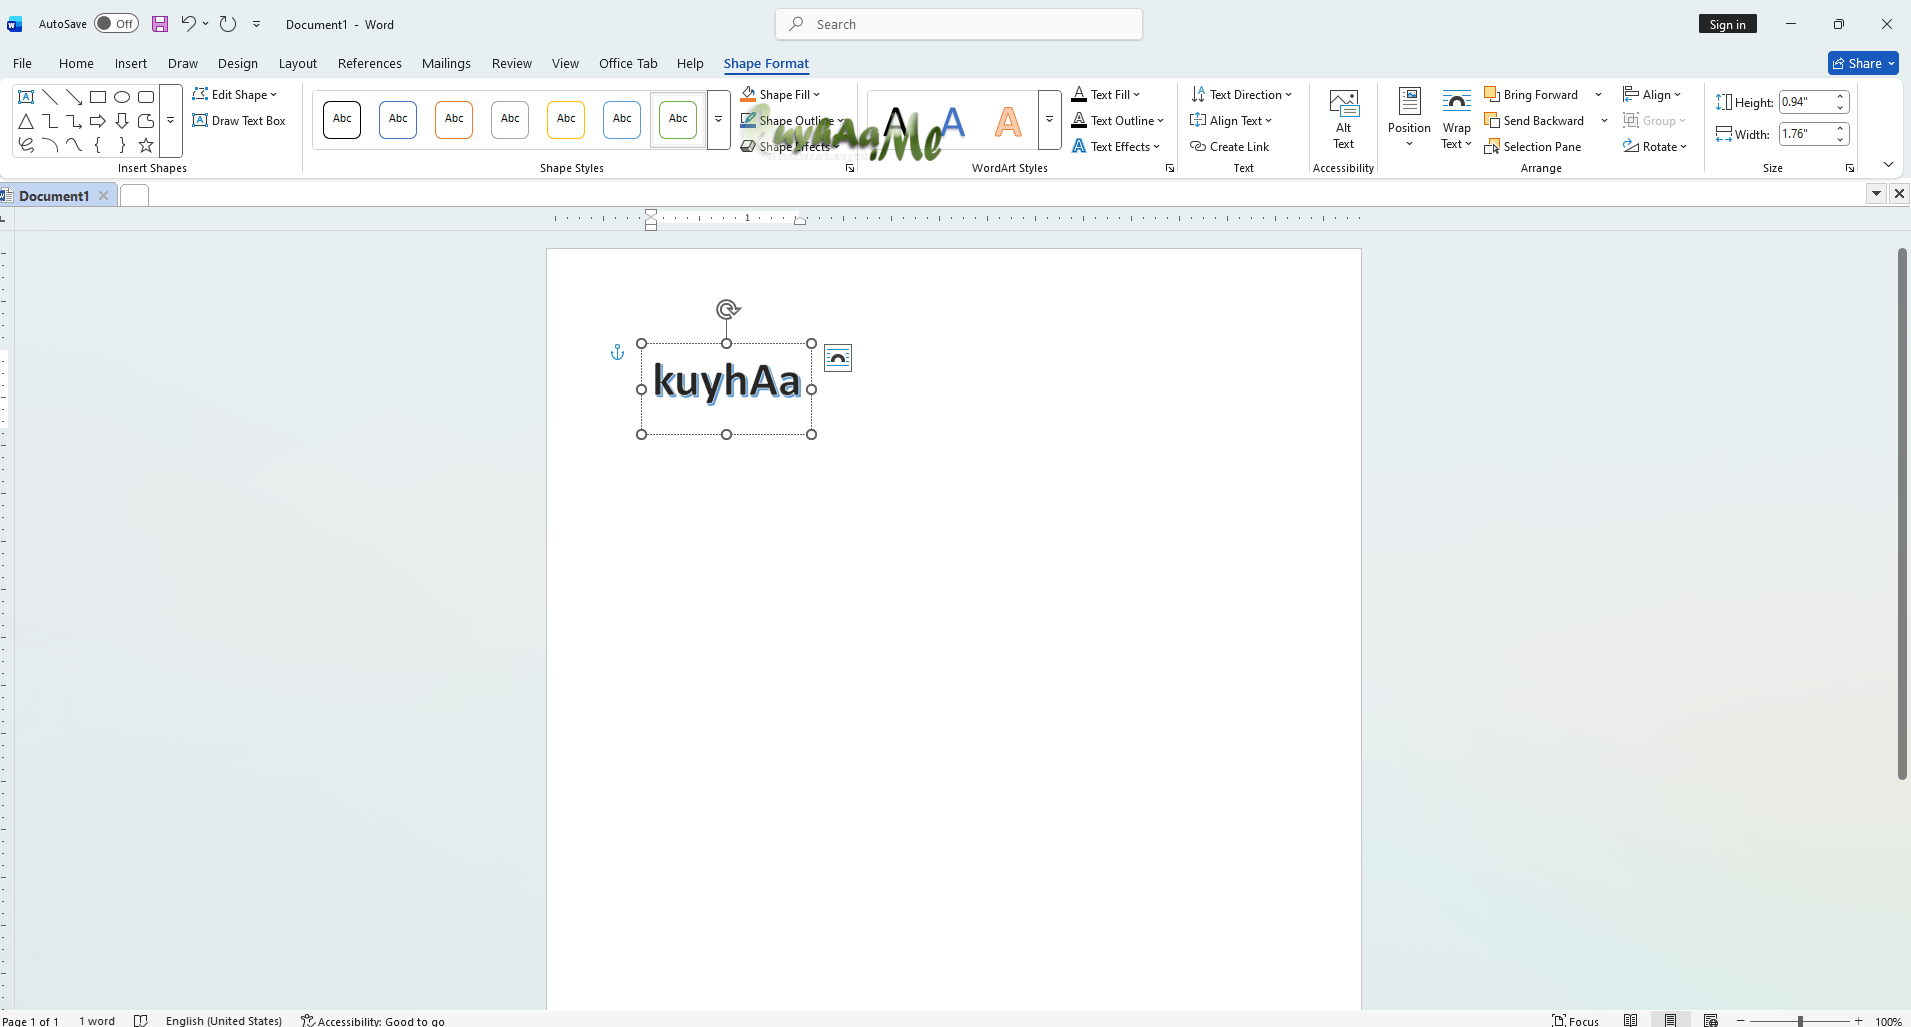The width and height of the screenshot is (1911, 1027).
Task: Click the Redo icon
Action: point(228,24)
